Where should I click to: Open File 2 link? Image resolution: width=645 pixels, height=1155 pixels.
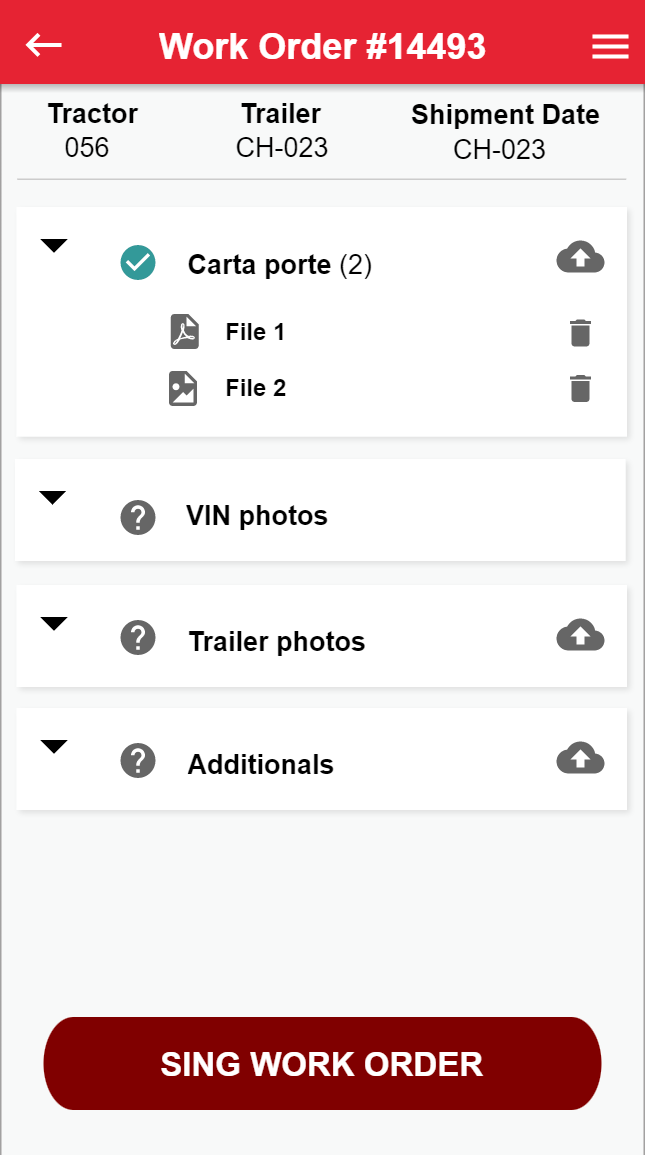pos(256,388)
